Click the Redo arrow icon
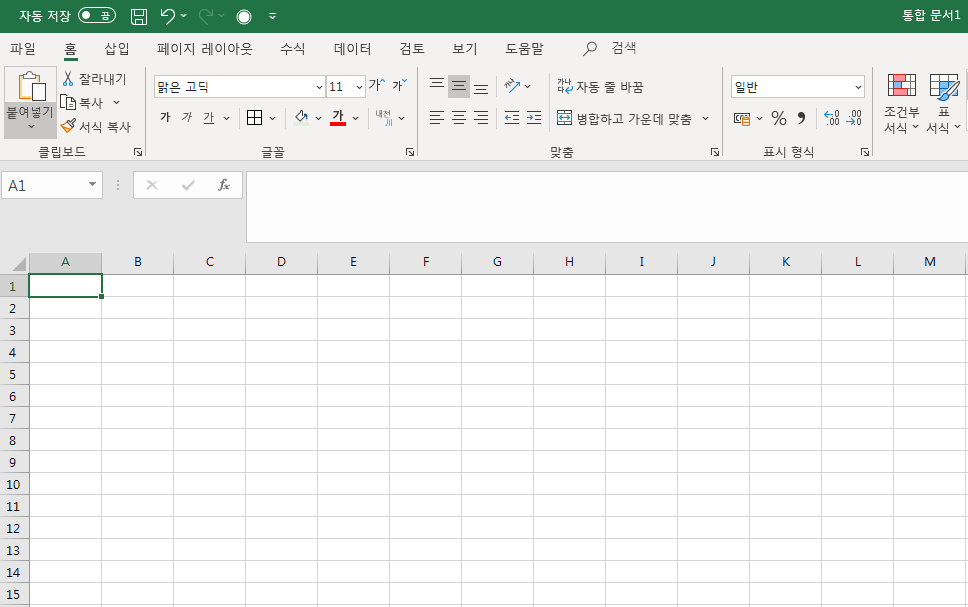Viewport: 968px width, 607px height. click(x=206, y=16)
